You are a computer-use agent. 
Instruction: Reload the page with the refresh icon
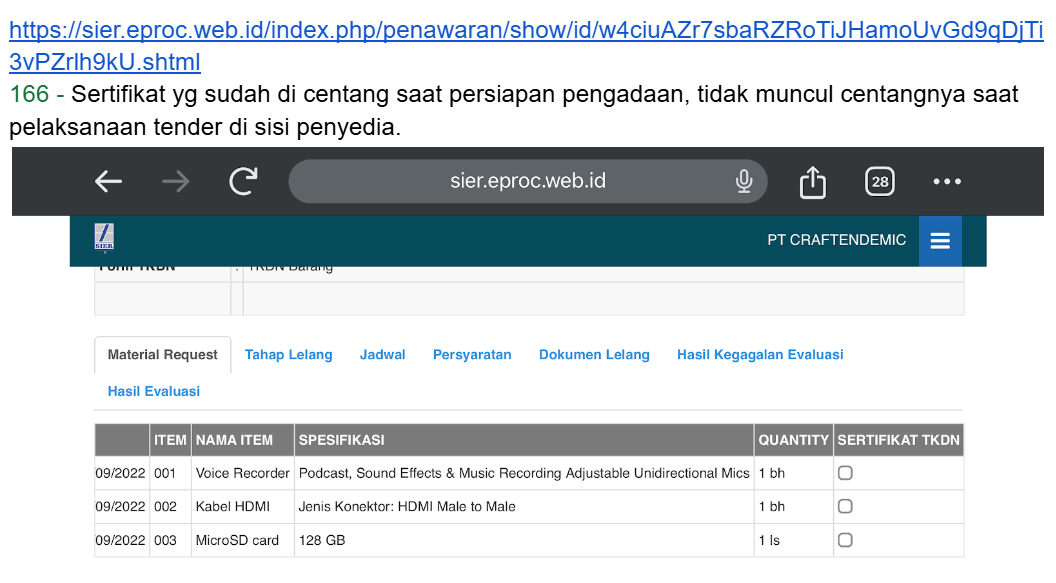coord(243,181)
